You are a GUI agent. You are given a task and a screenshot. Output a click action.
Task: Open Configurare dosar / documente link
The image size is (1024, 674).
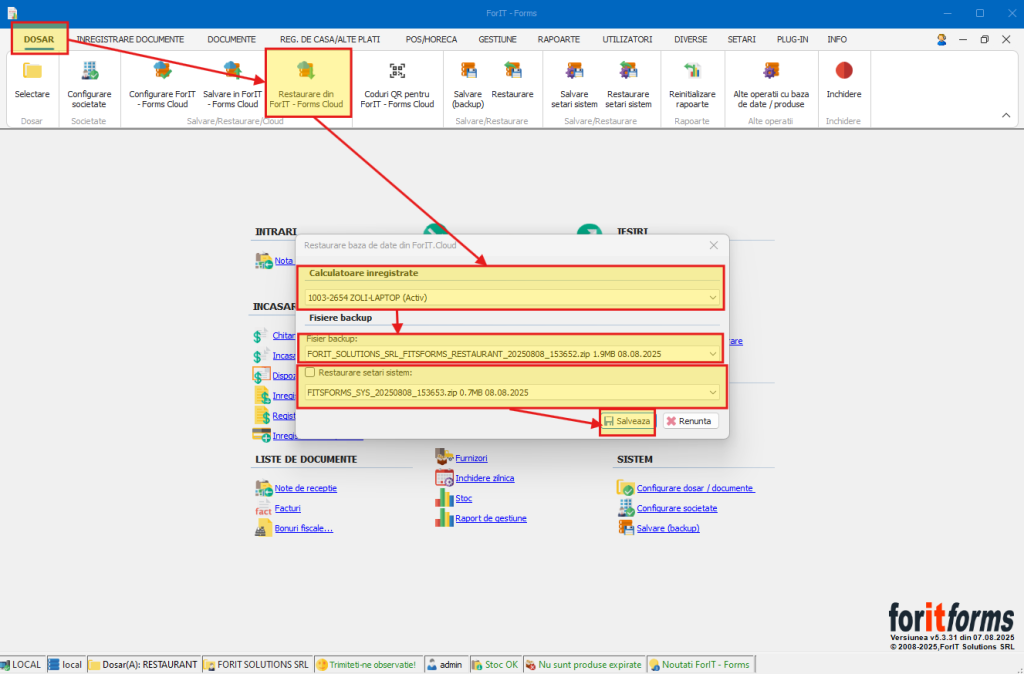pos(696,488)
